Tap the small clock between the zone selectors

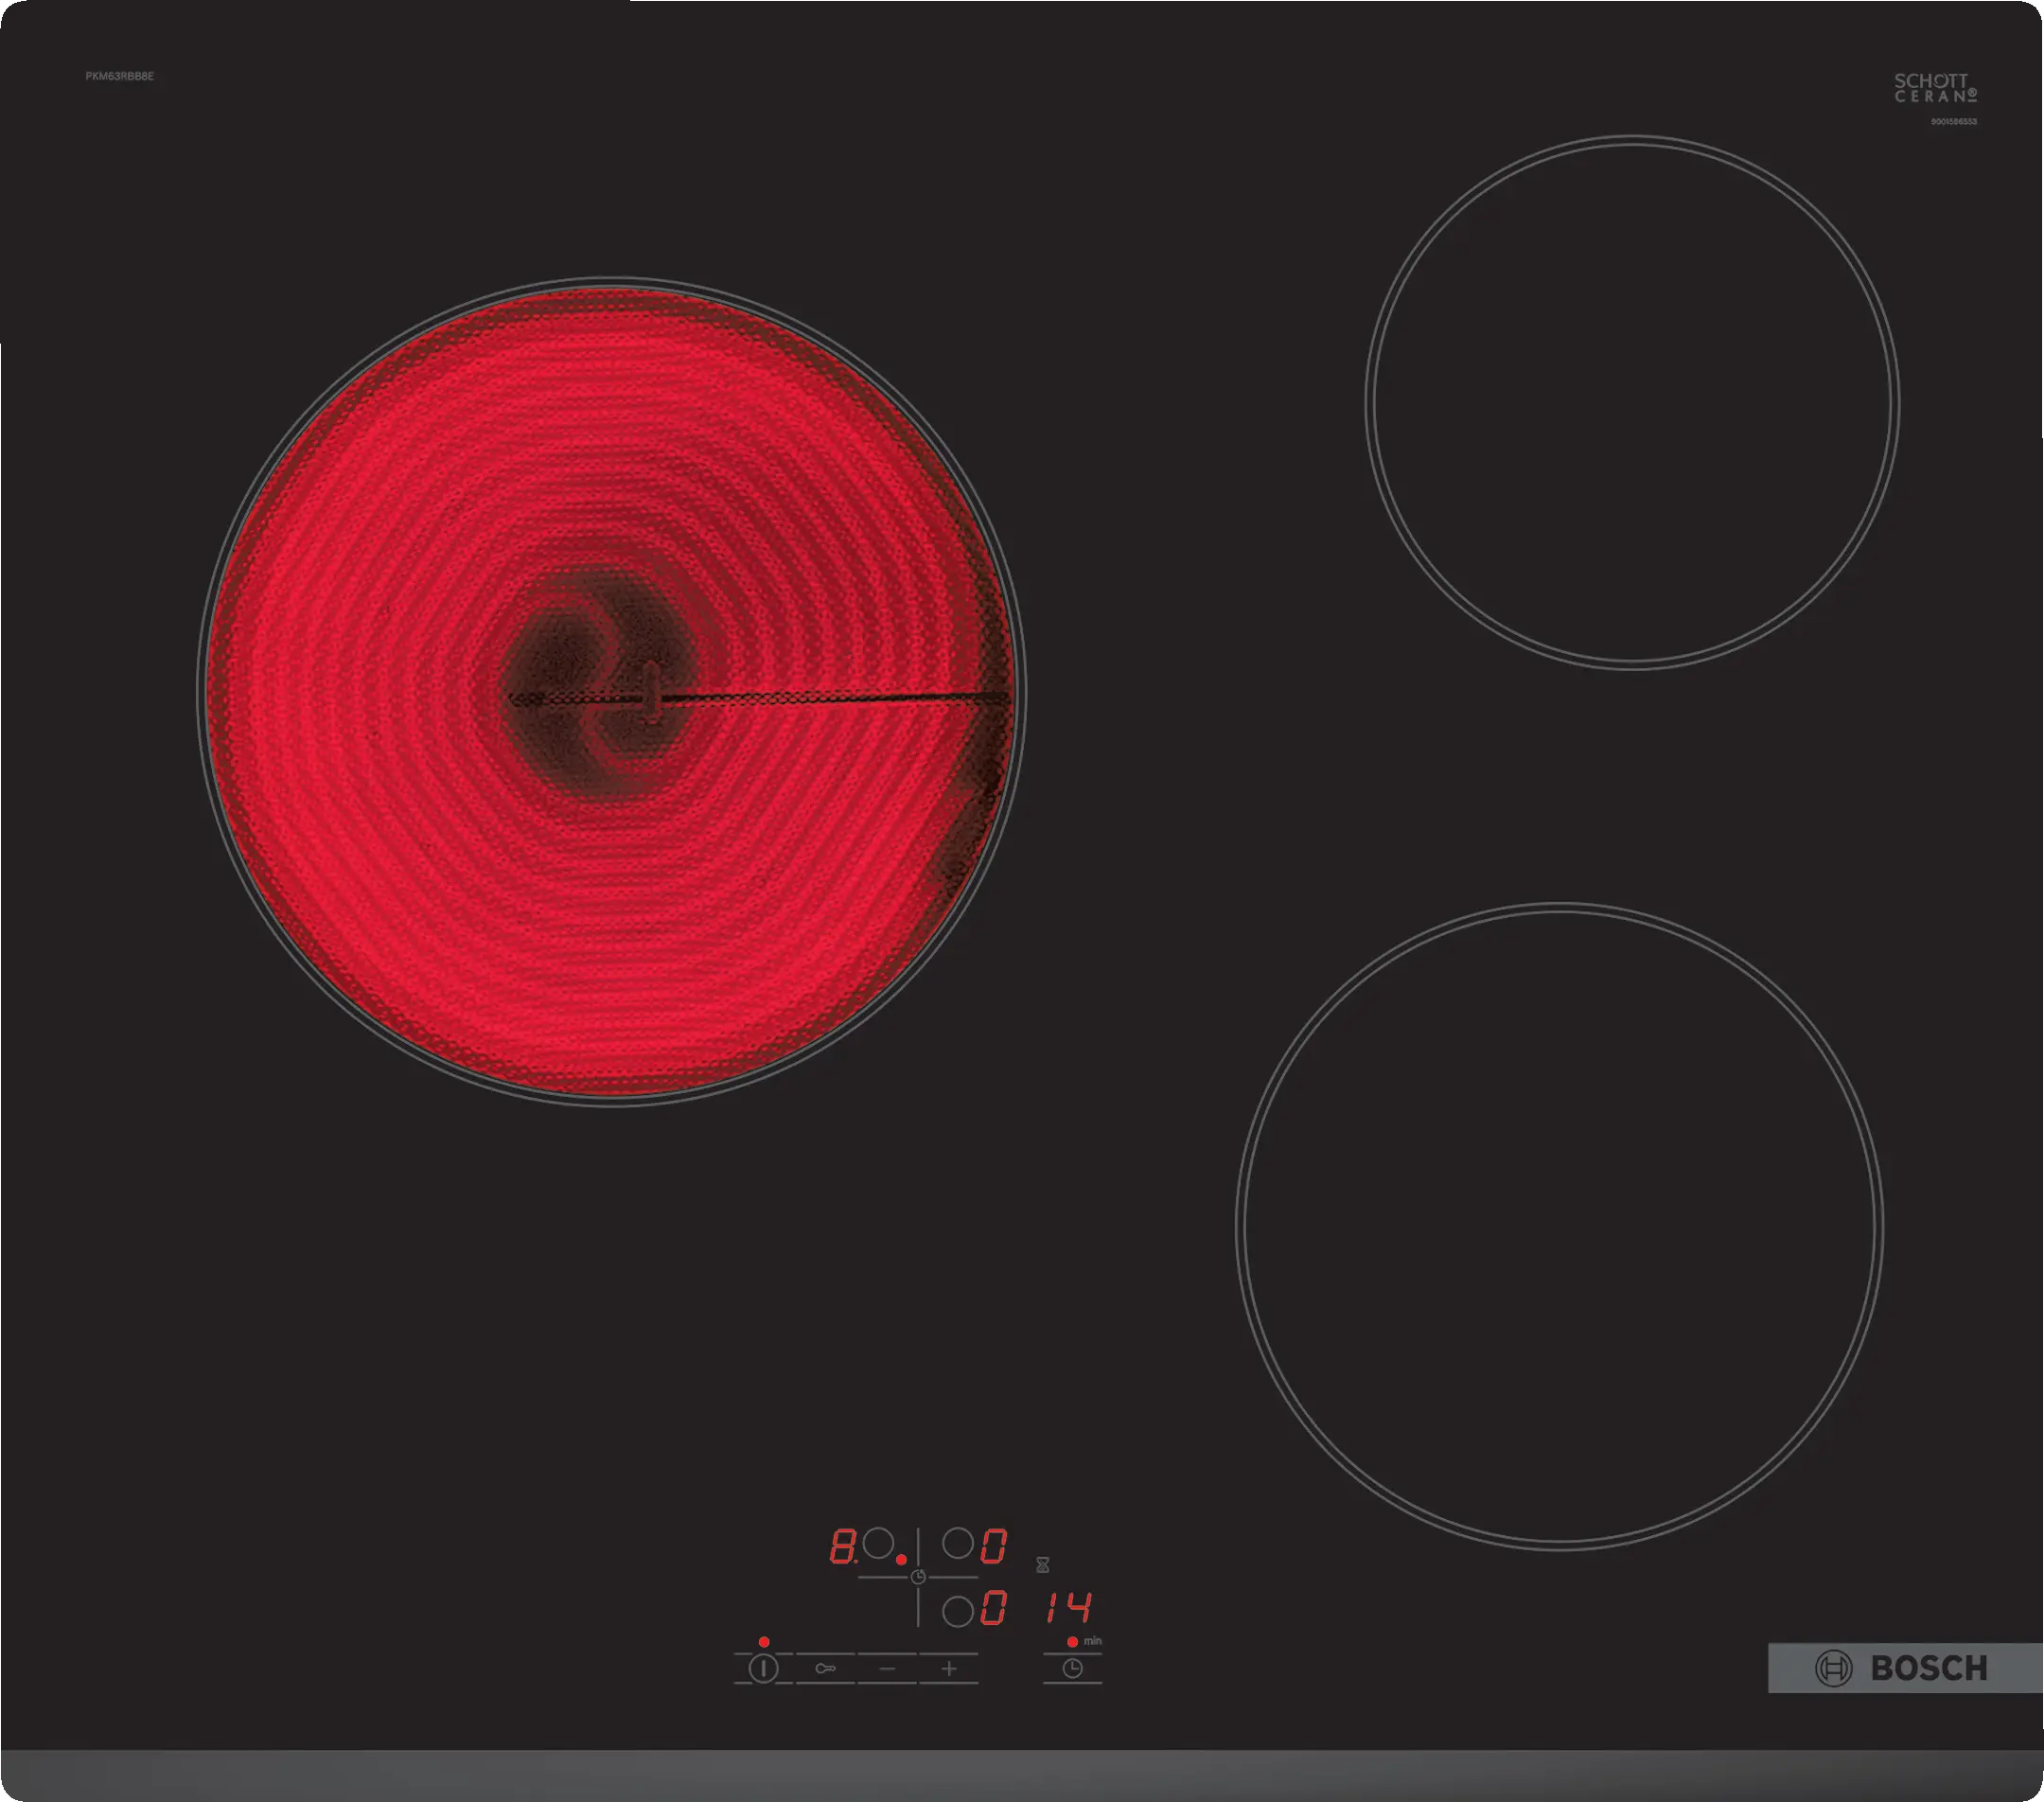point(918,1577)
